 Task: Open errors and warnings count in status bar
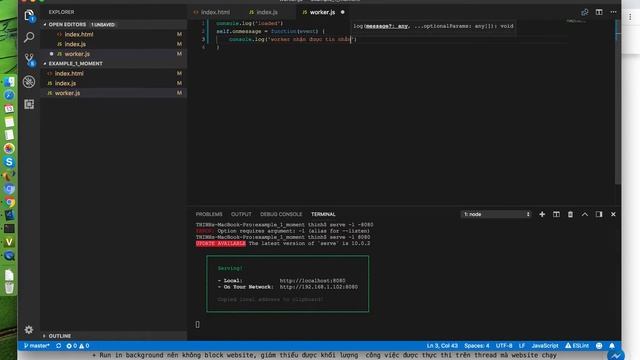click(78, 346)
